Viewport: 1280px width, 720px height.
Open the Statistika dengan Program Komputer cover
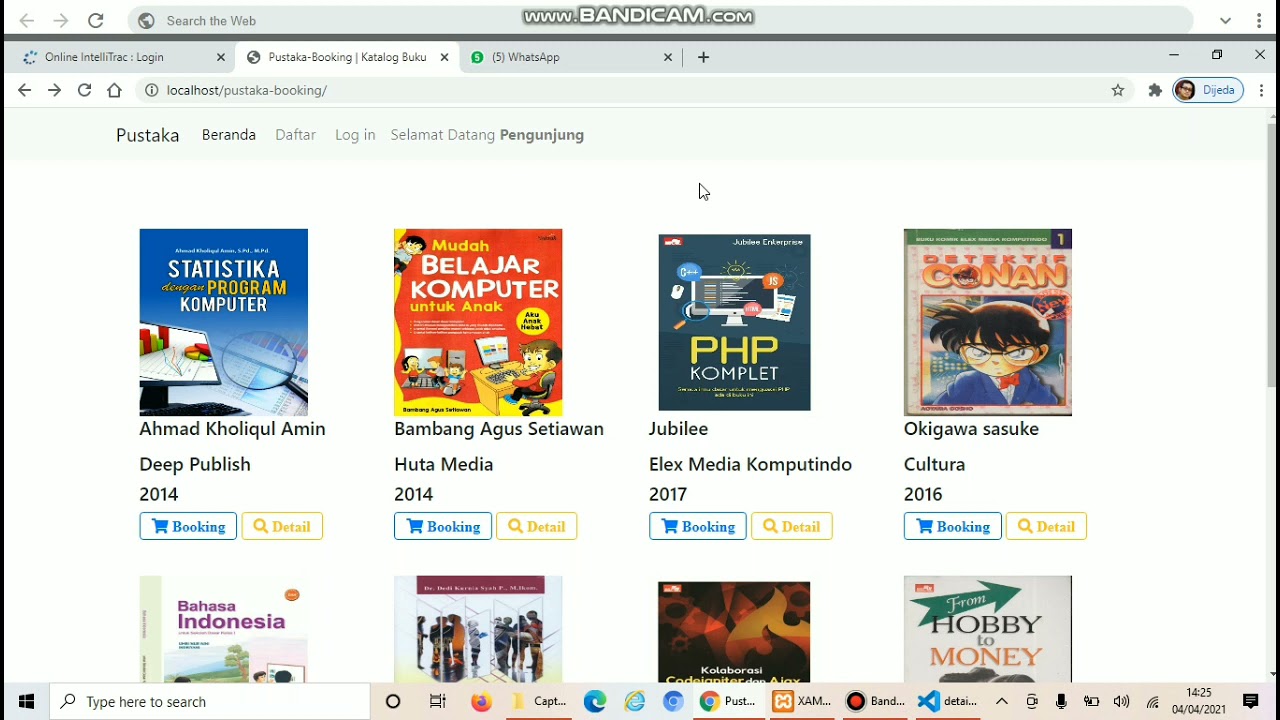tap(224, 322)
